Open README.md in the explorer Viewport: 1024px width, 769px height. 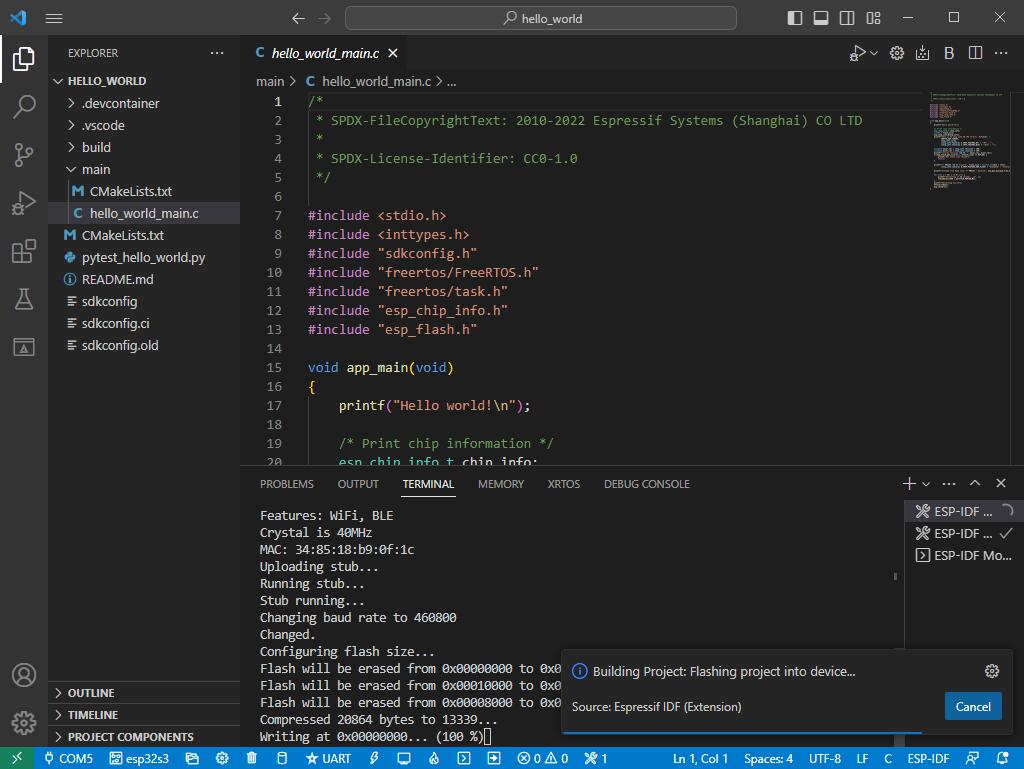(x=117, y=279)
